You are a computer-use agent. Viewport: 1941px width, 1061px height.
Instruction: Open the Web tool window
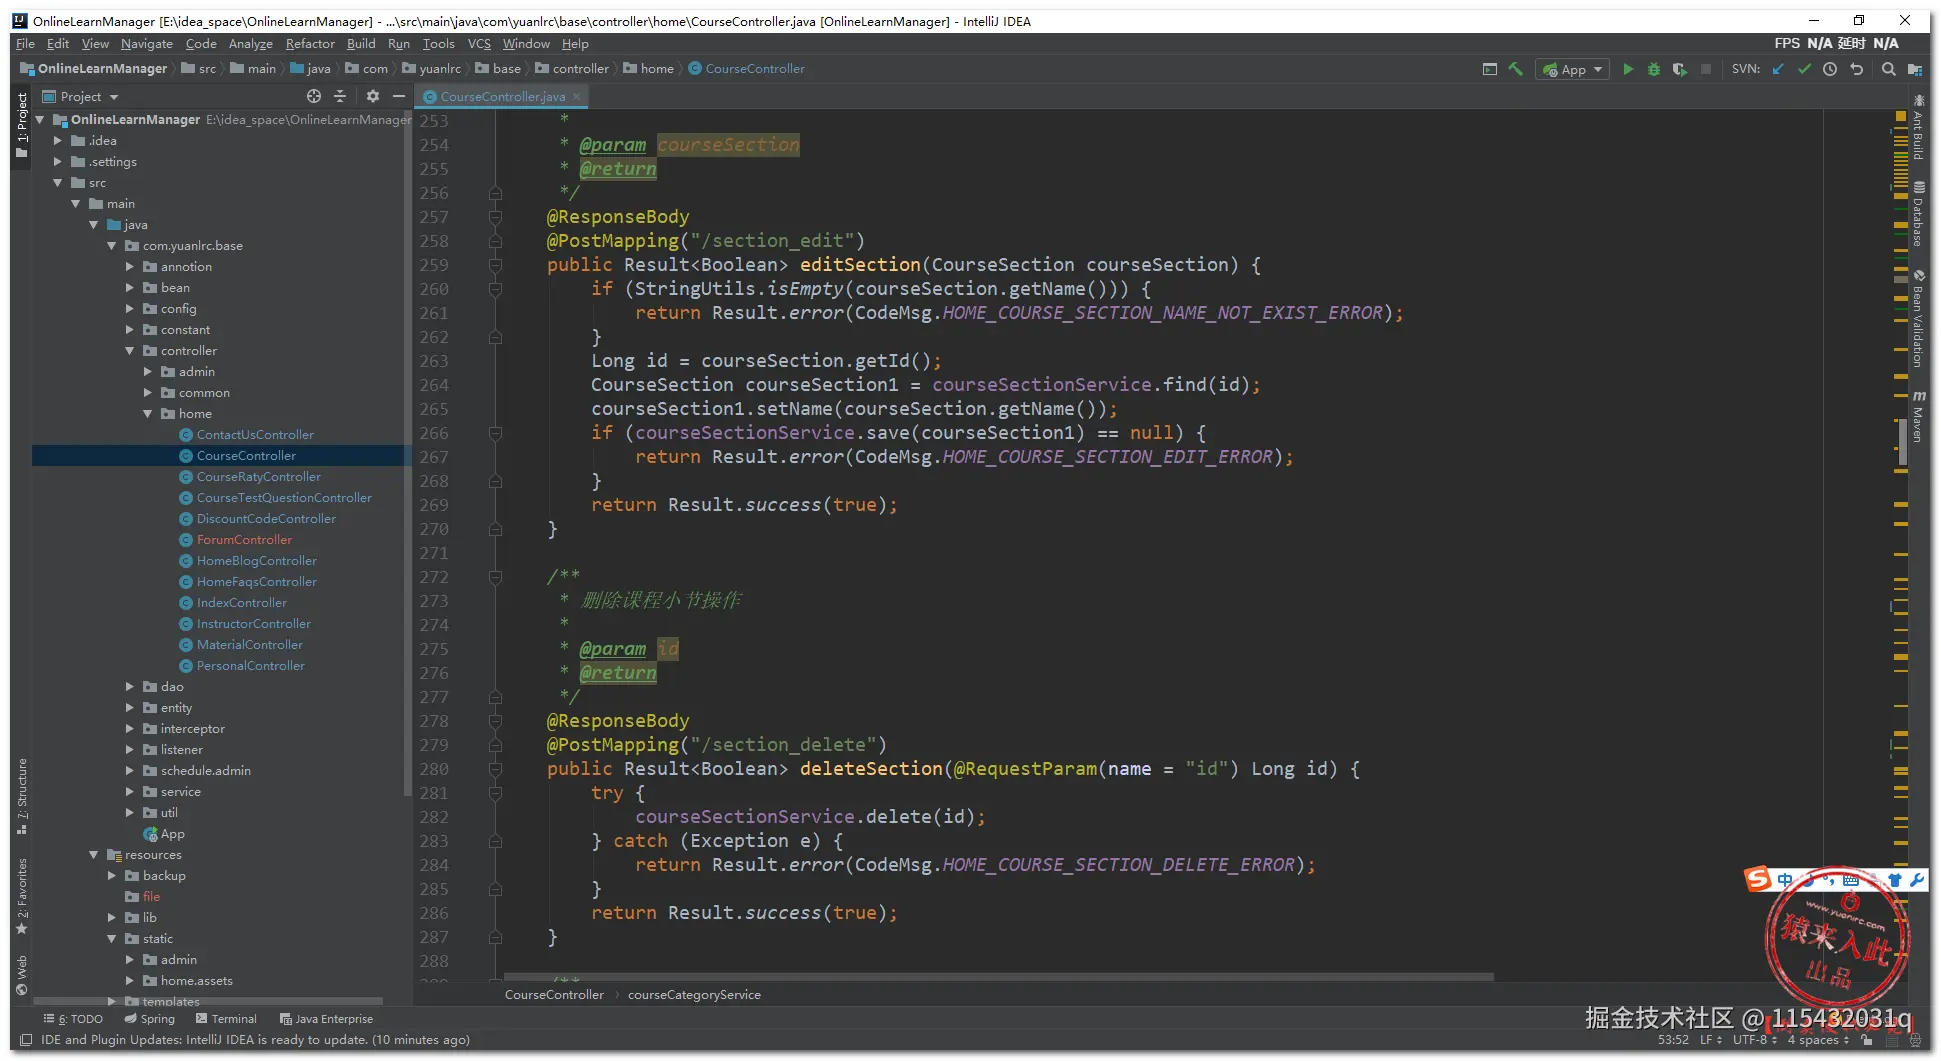[22, 975]
